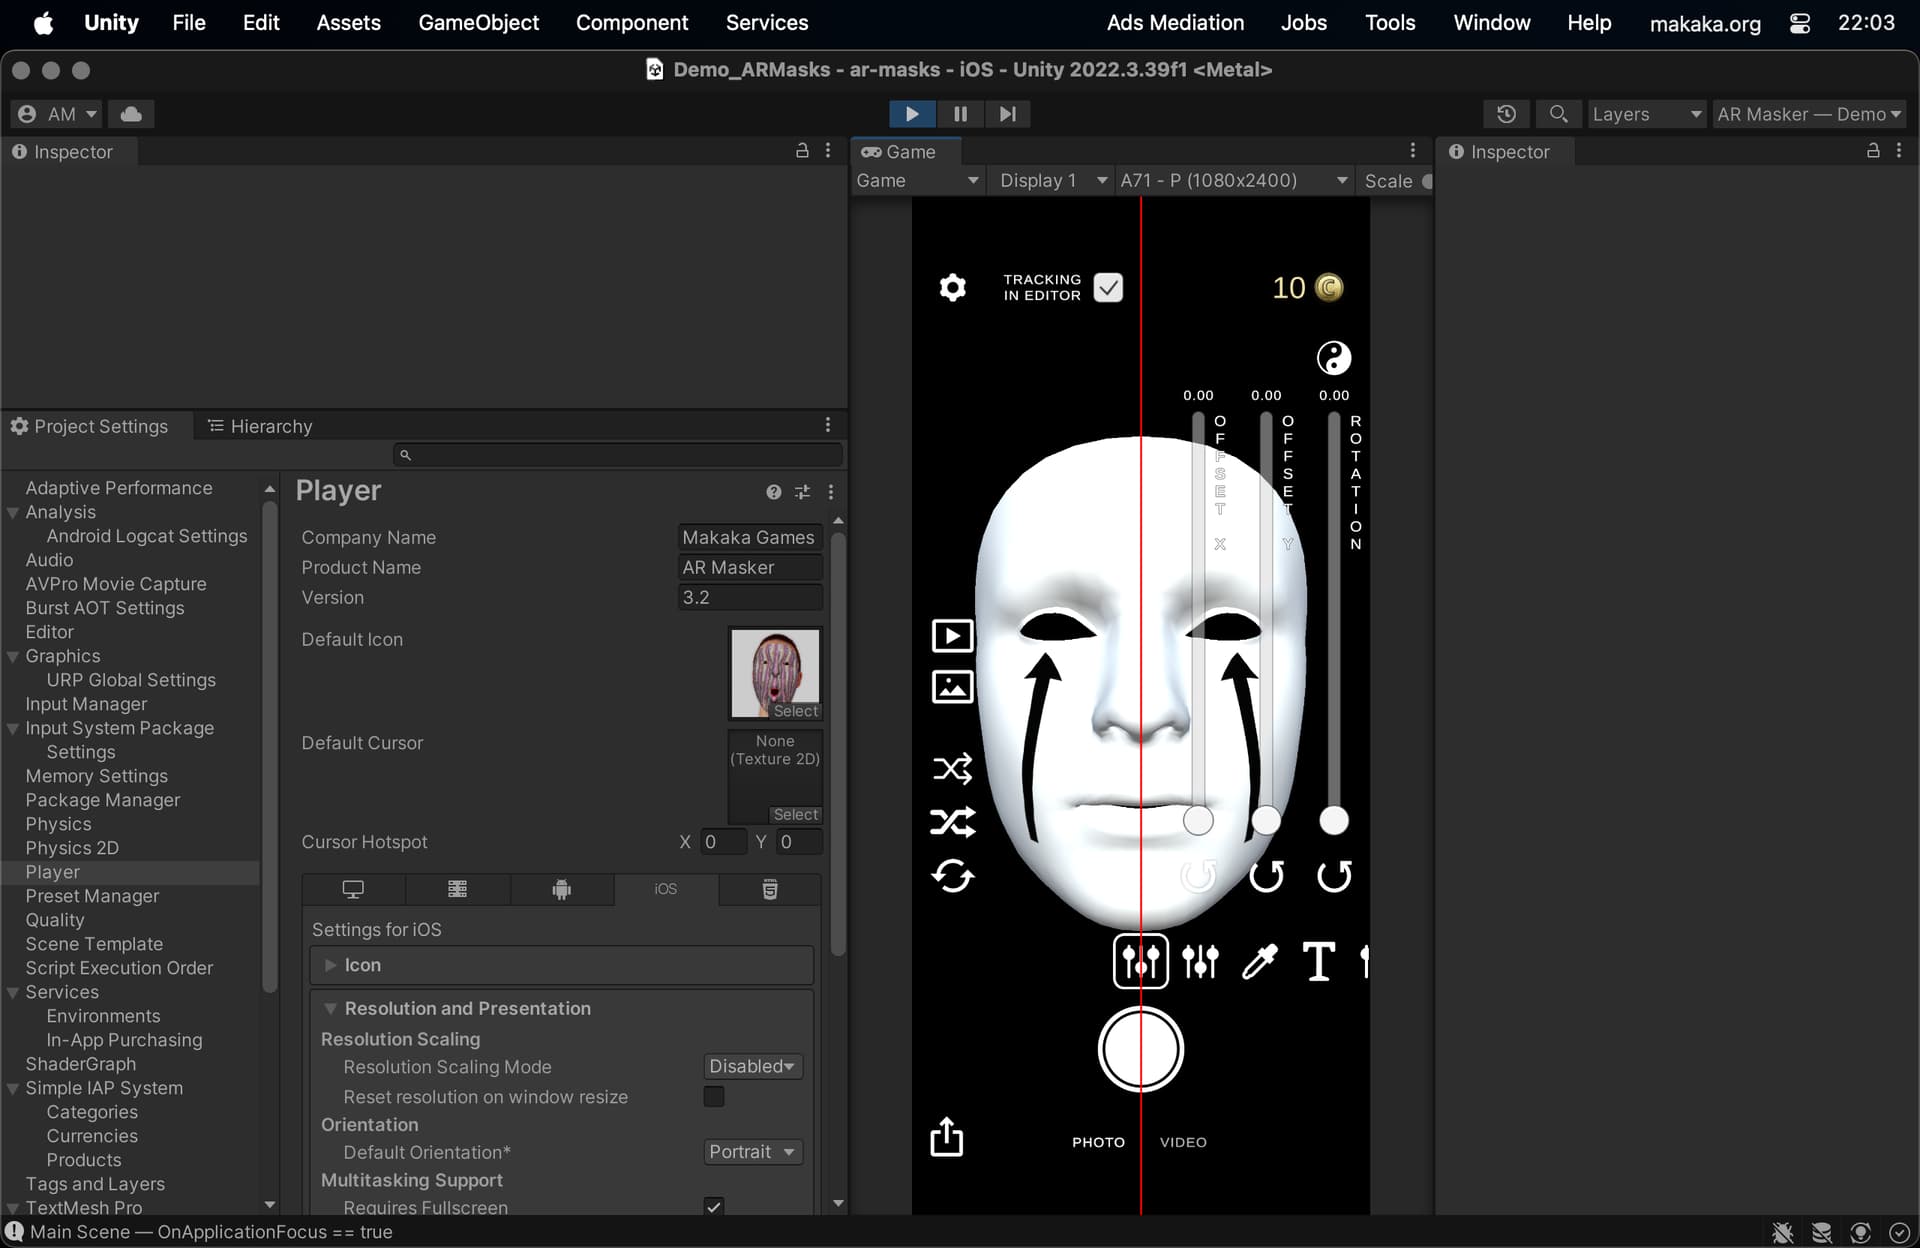
Task: Click the settings gear in the game view
Action: [952, 288]
